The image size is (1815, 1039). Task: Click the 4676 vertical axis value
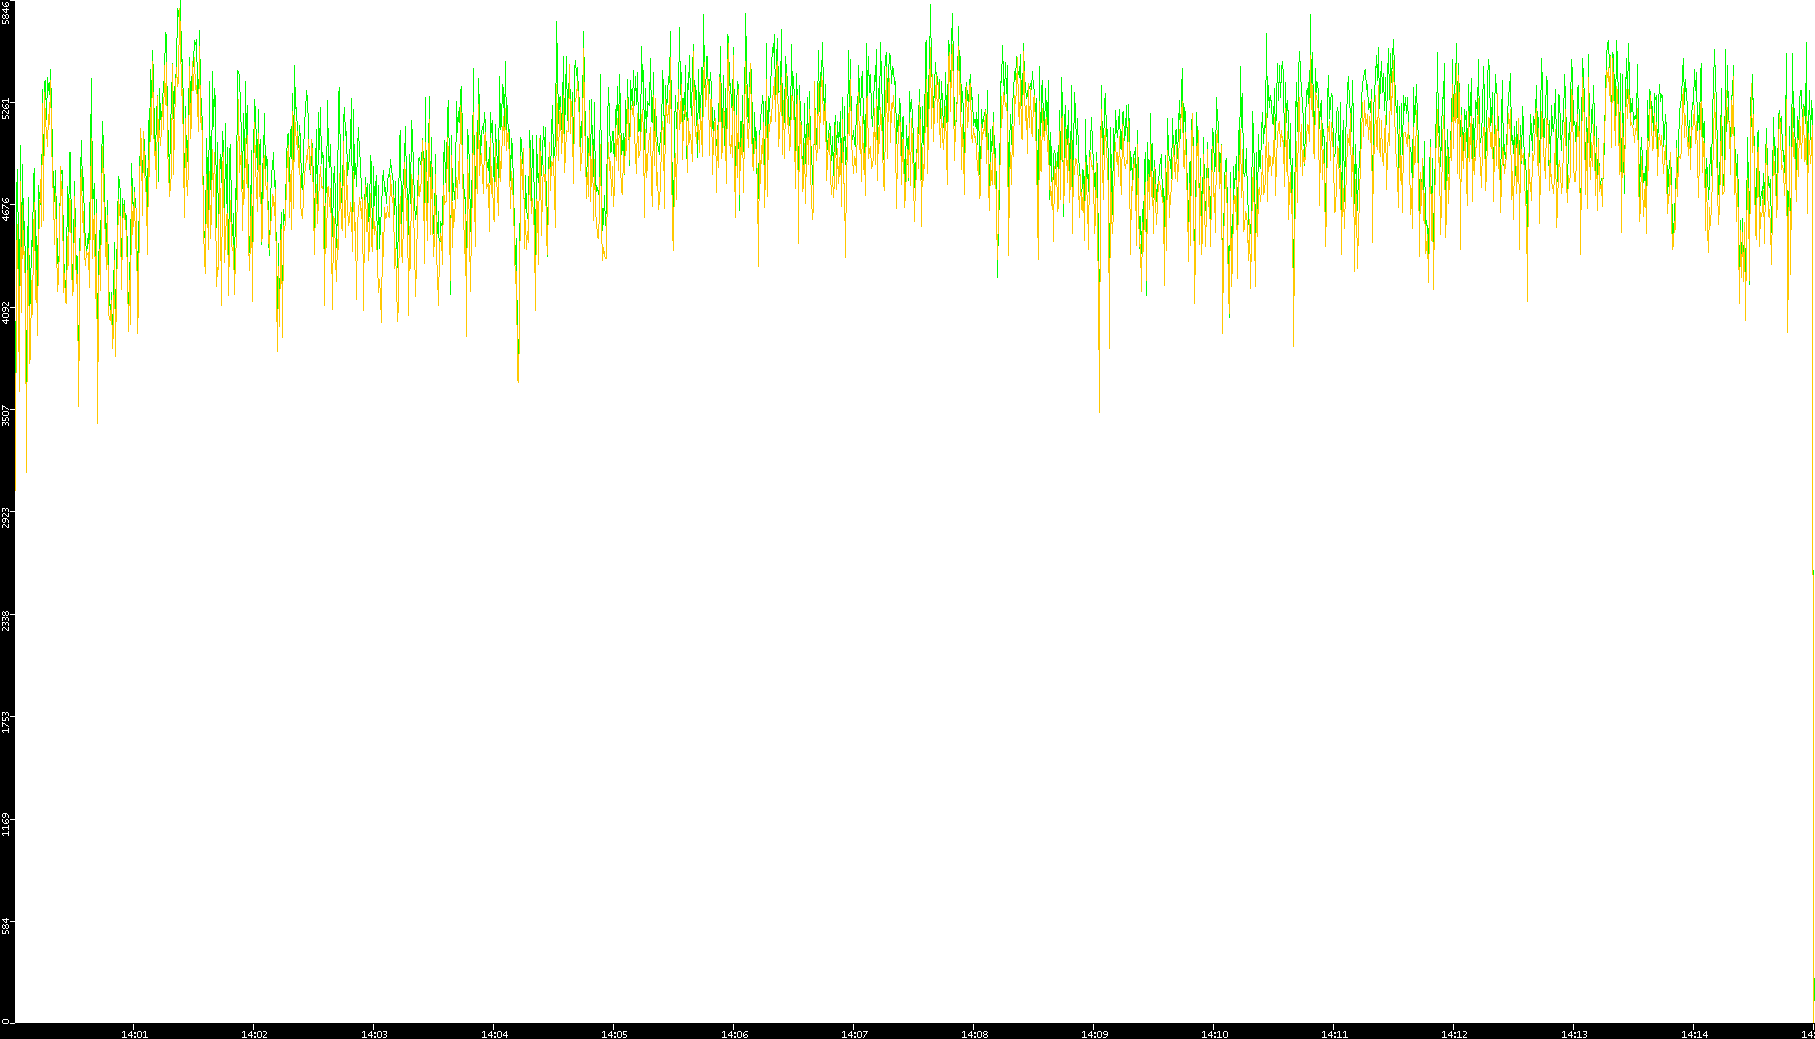(6, 209)
